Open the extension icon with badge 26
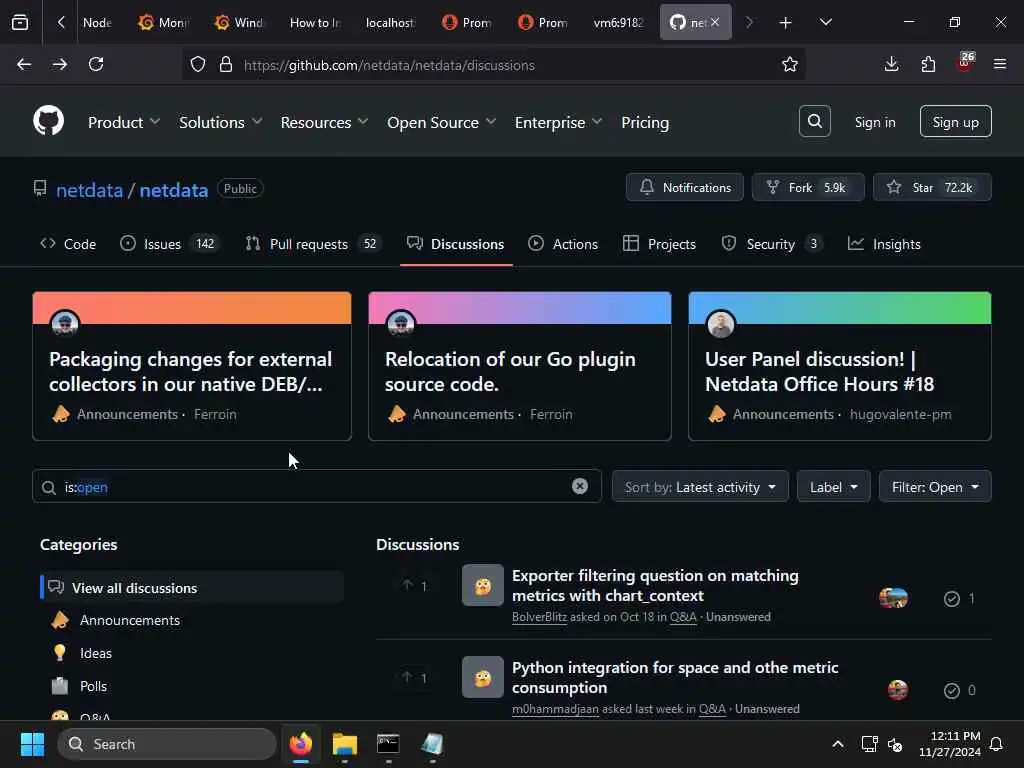1024x768 pixels. tap(965, 63)
